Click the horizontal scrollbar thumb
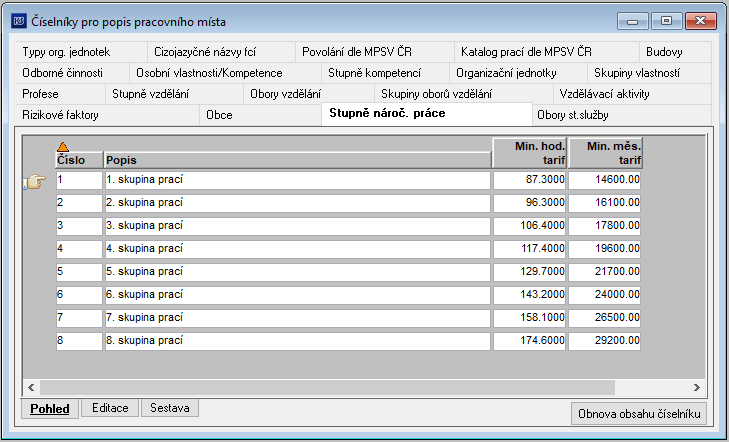This screenshot has width=729, height=442. tap(327, 387)
